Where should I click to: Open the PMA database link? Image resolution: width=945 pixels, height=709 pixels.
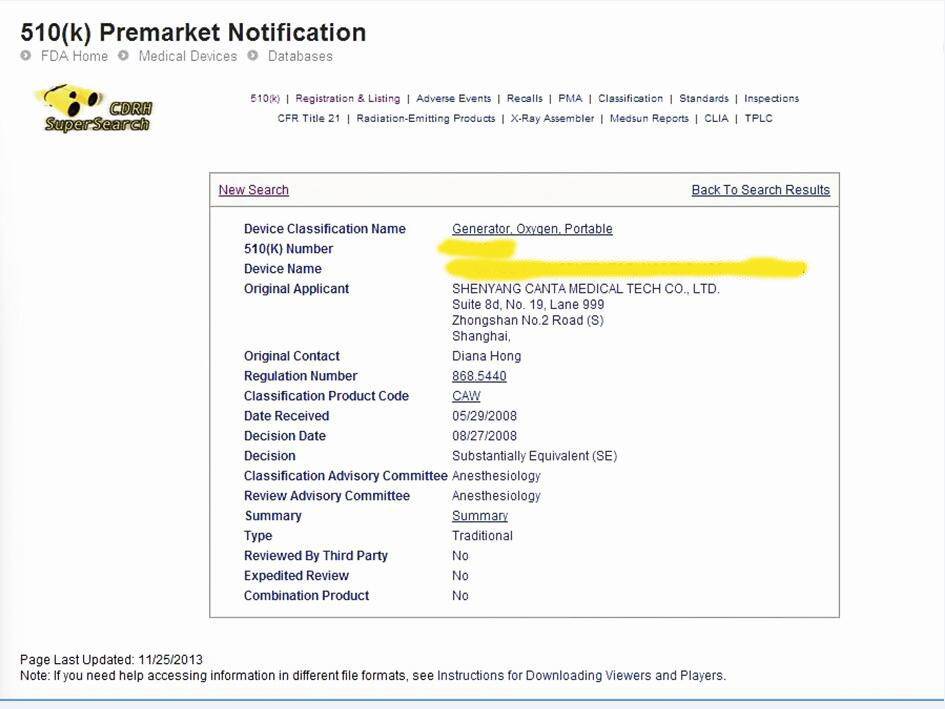[570, 98]
